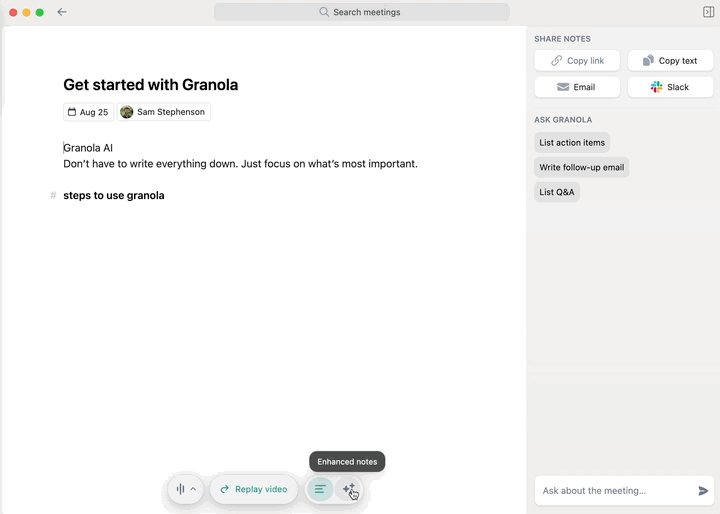Viewport: 720px width, 514px height.
Task: Go back using the left arrow
Action: point(62,12)
